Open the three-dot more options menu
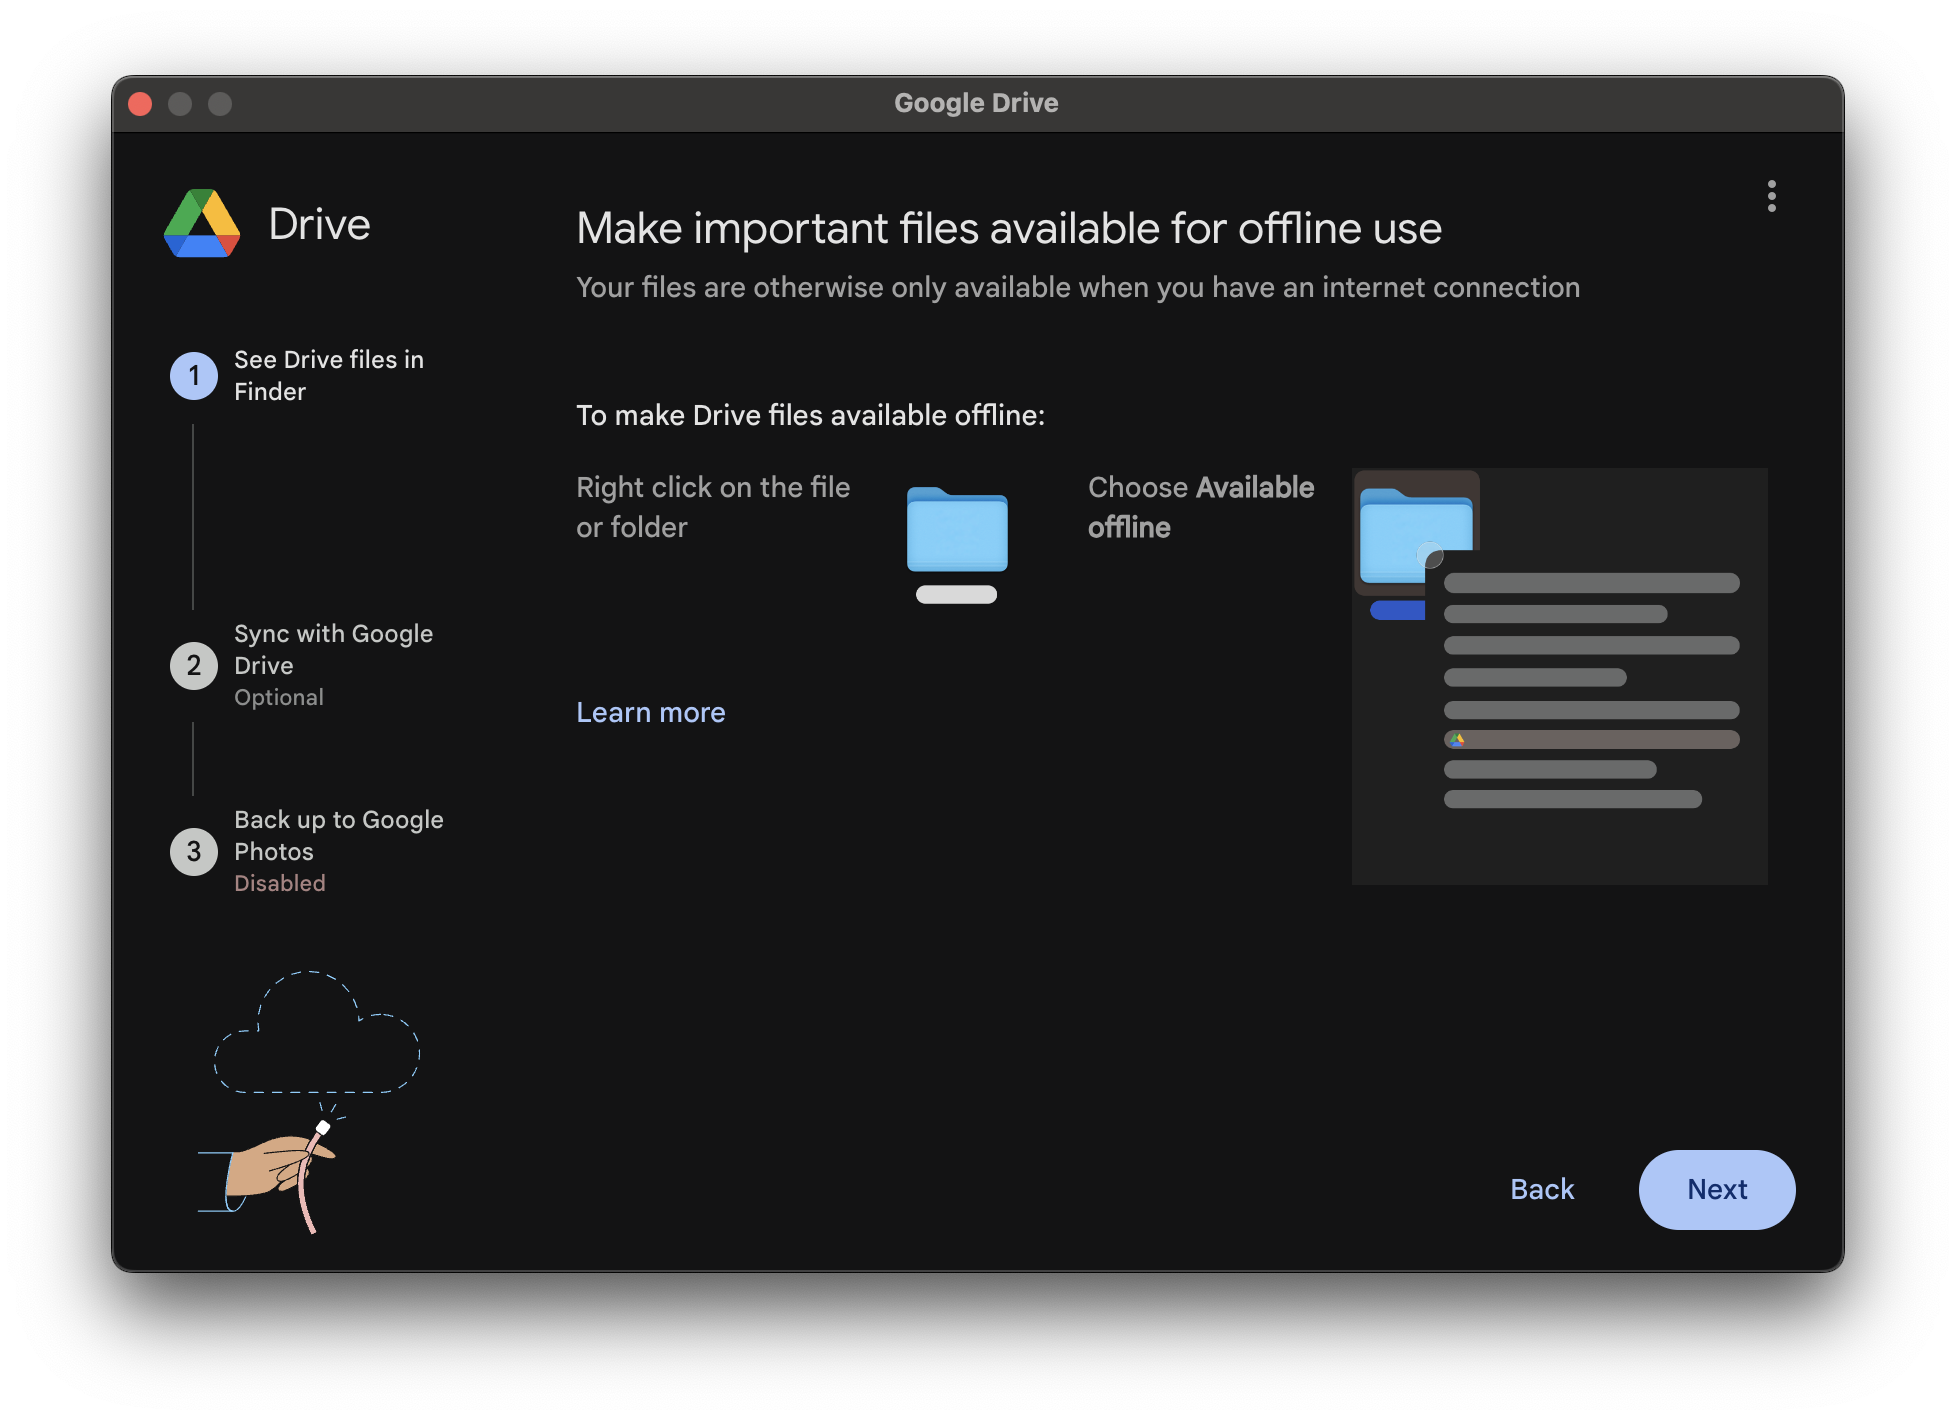This screenshot has height=1420, width=1956. pos(1771,196)
